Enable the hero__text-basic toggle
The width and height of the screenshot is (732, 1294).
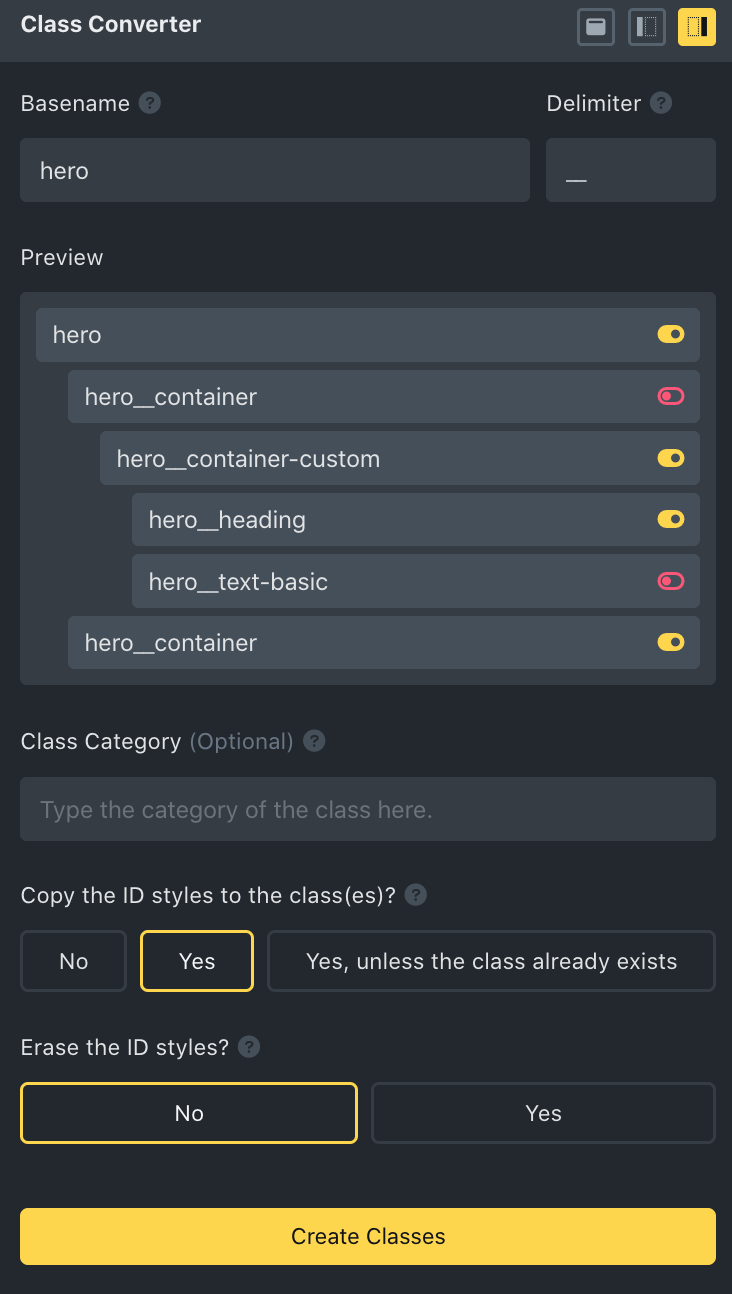coord(671,582)
